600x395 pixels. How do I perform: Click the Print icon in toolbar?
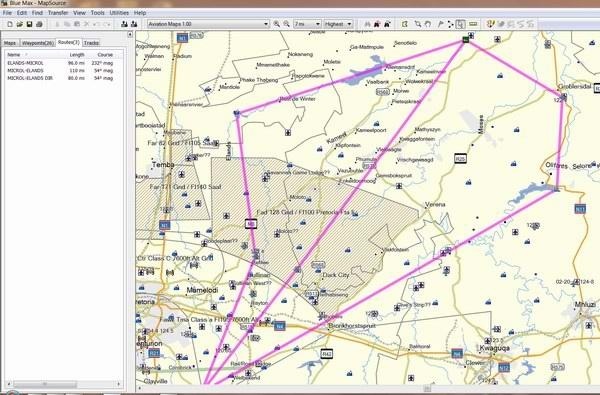pyautogui.click(x=39, y=24)
